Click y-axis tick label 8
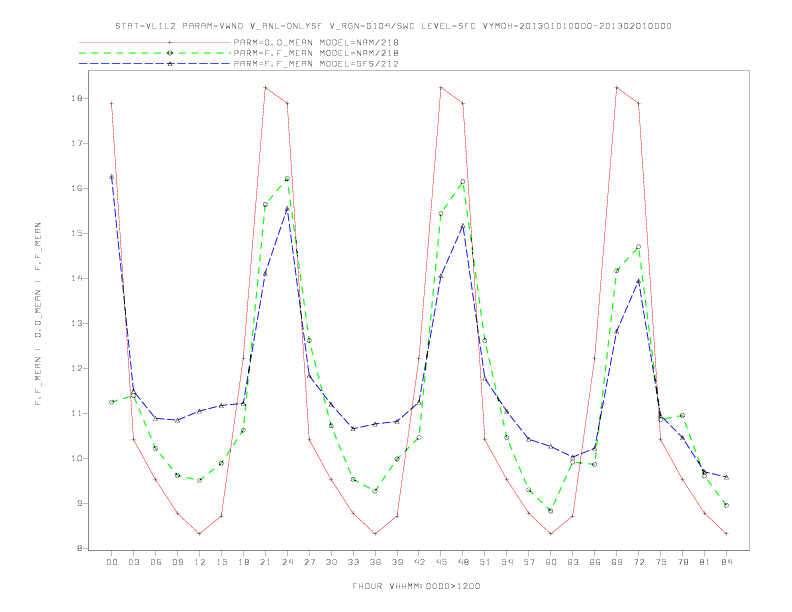 coord(79,548)
